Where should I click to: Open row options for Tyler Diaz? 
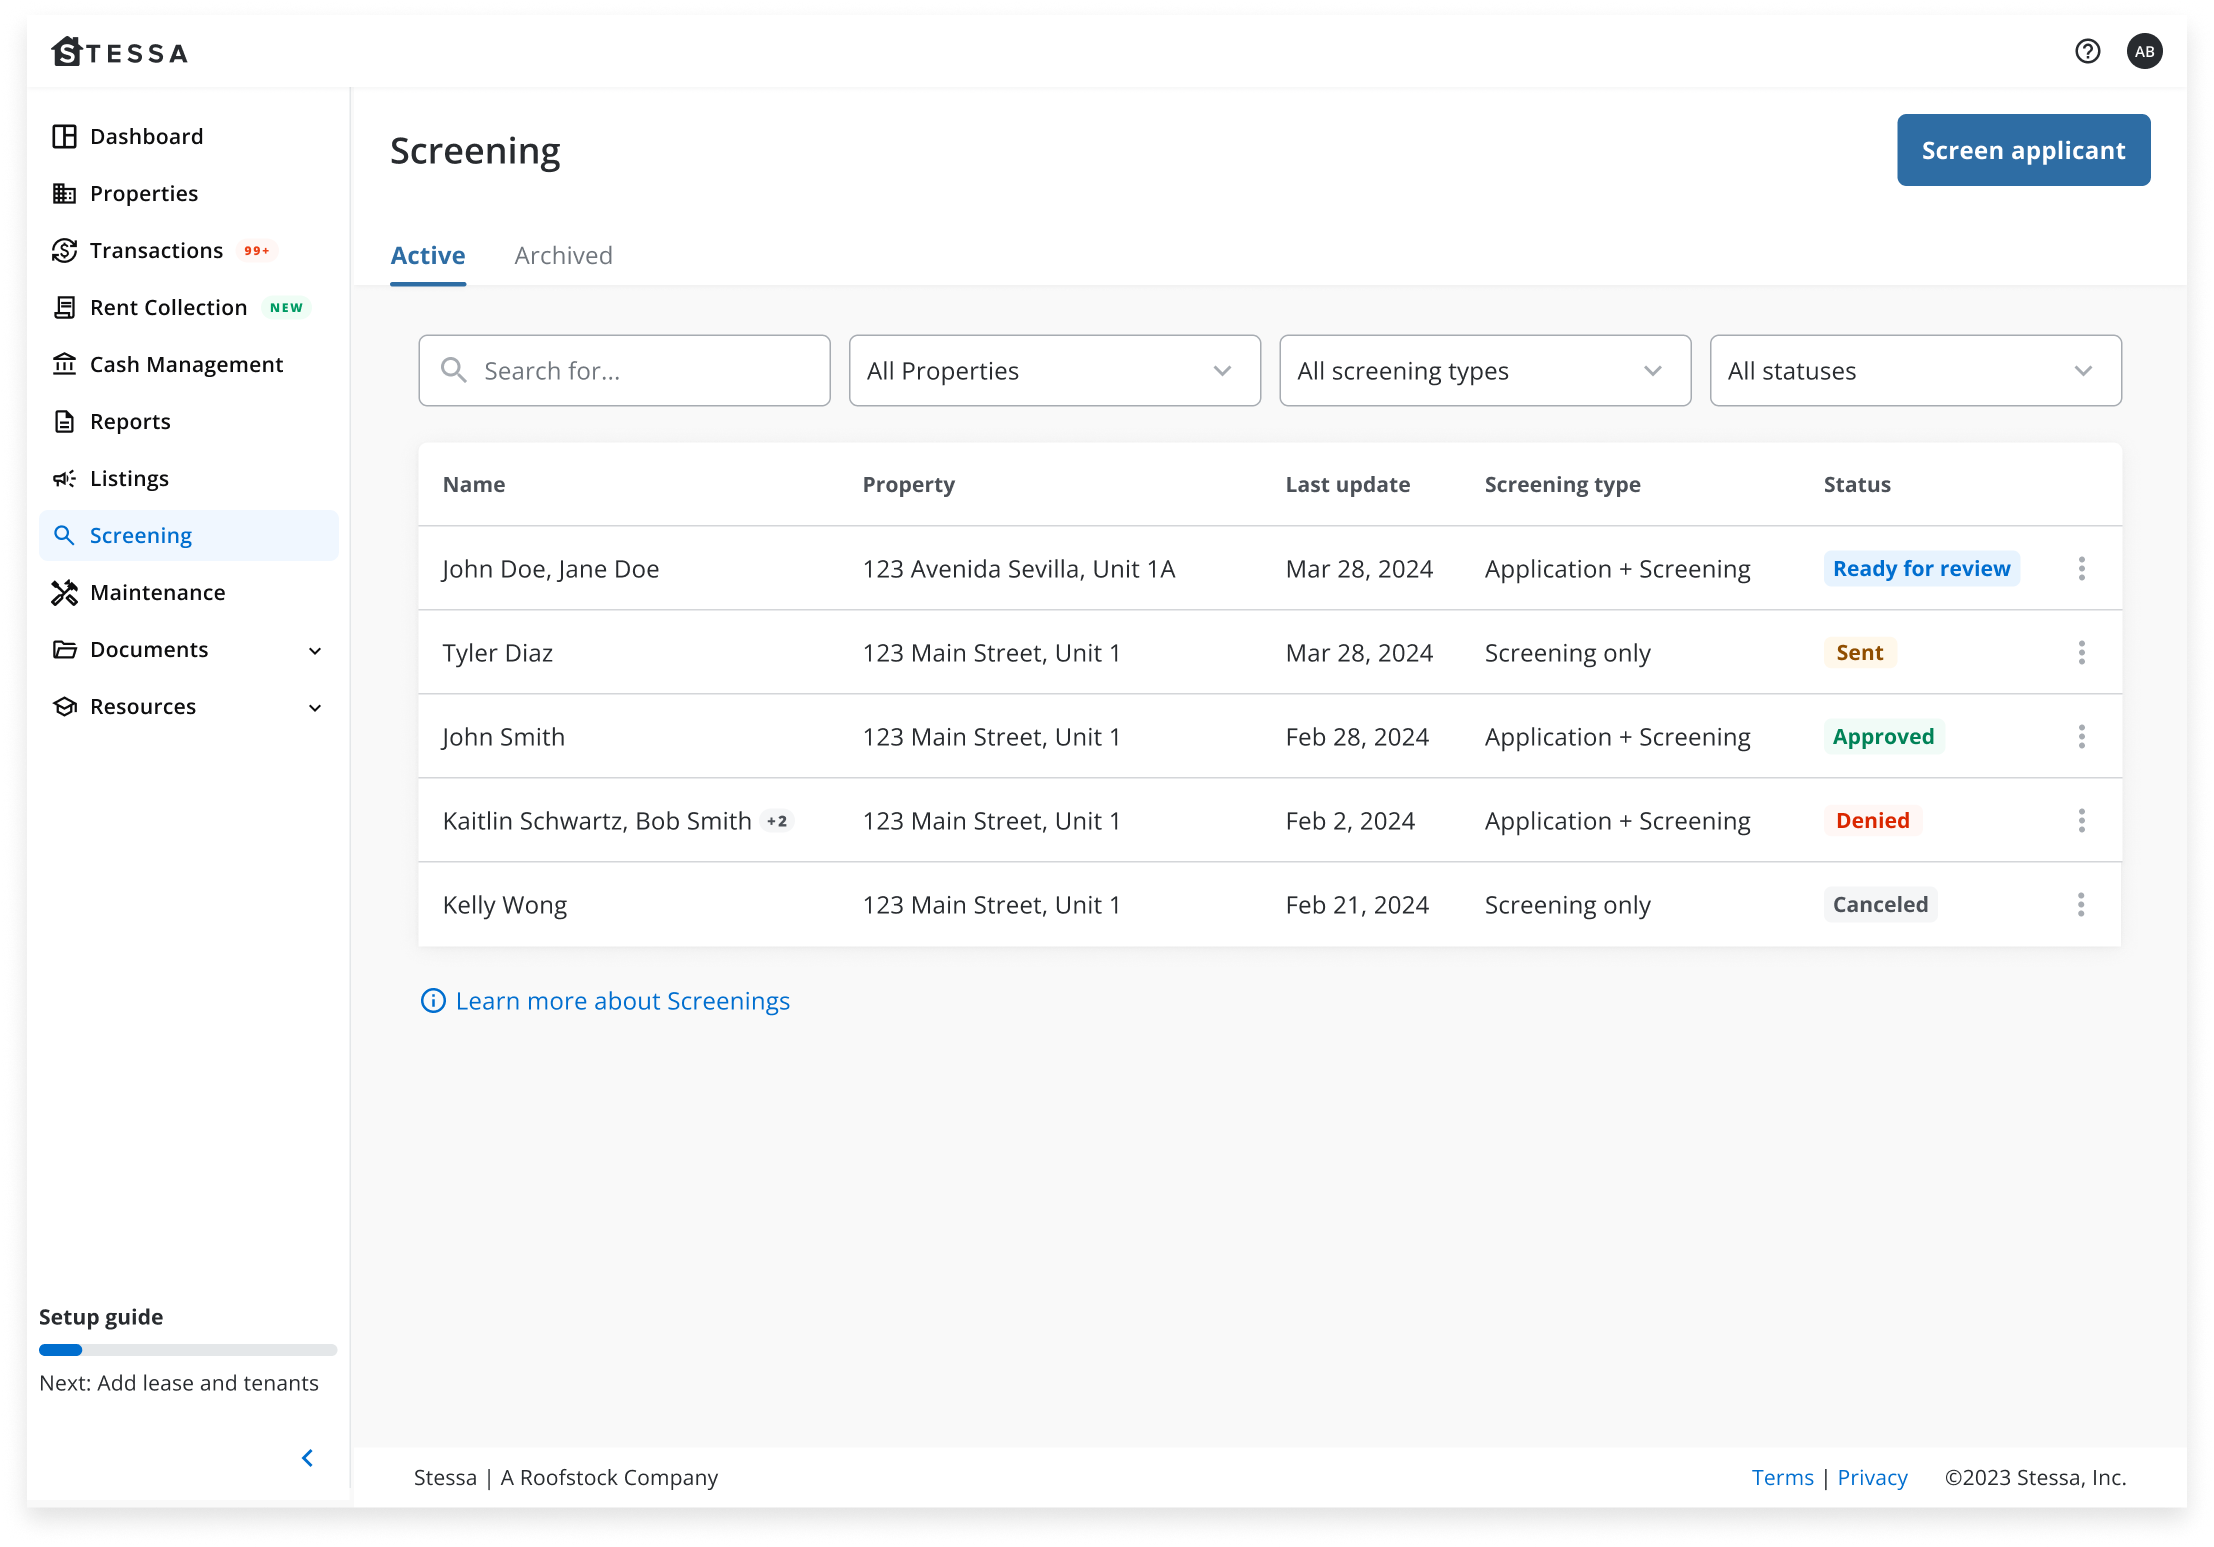pyautogui.click(x=2081, y=653)
